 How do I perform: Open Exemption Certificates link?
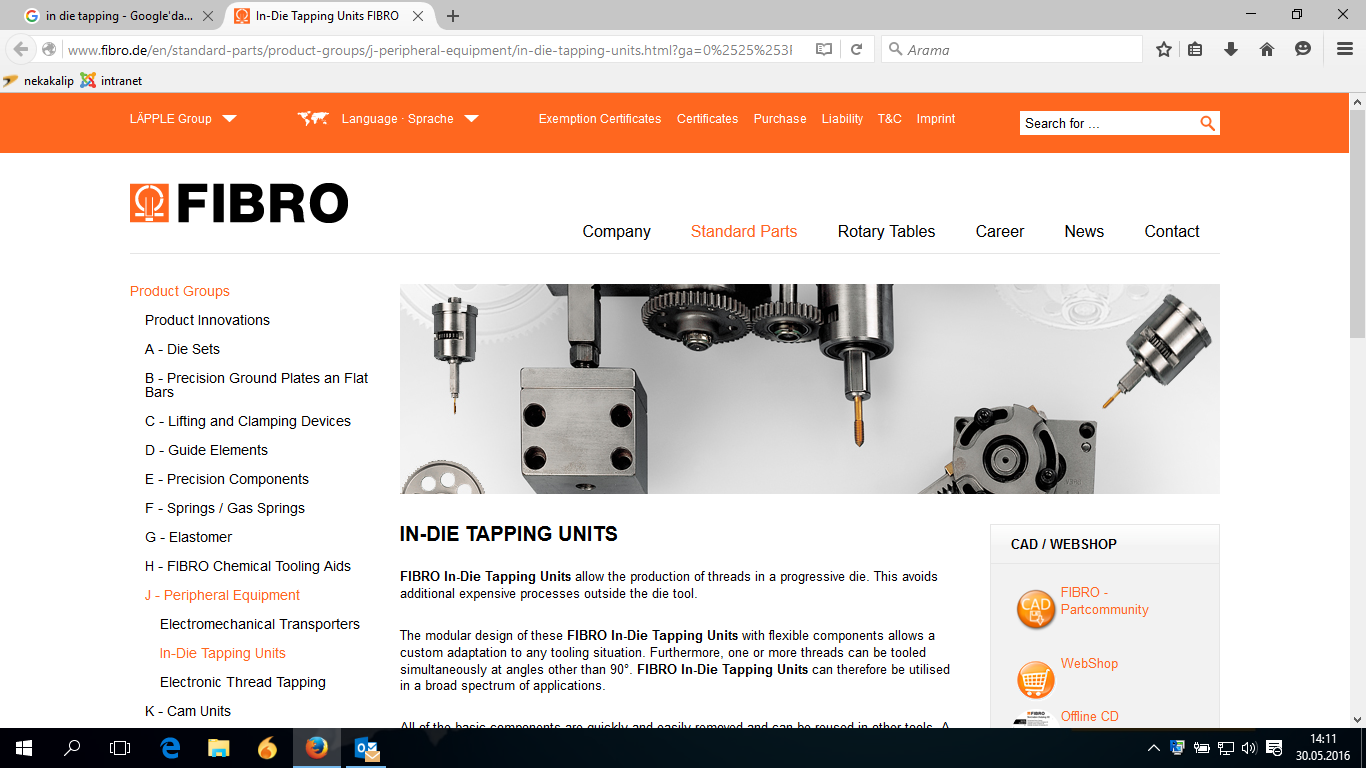click(x=600, y=118)
